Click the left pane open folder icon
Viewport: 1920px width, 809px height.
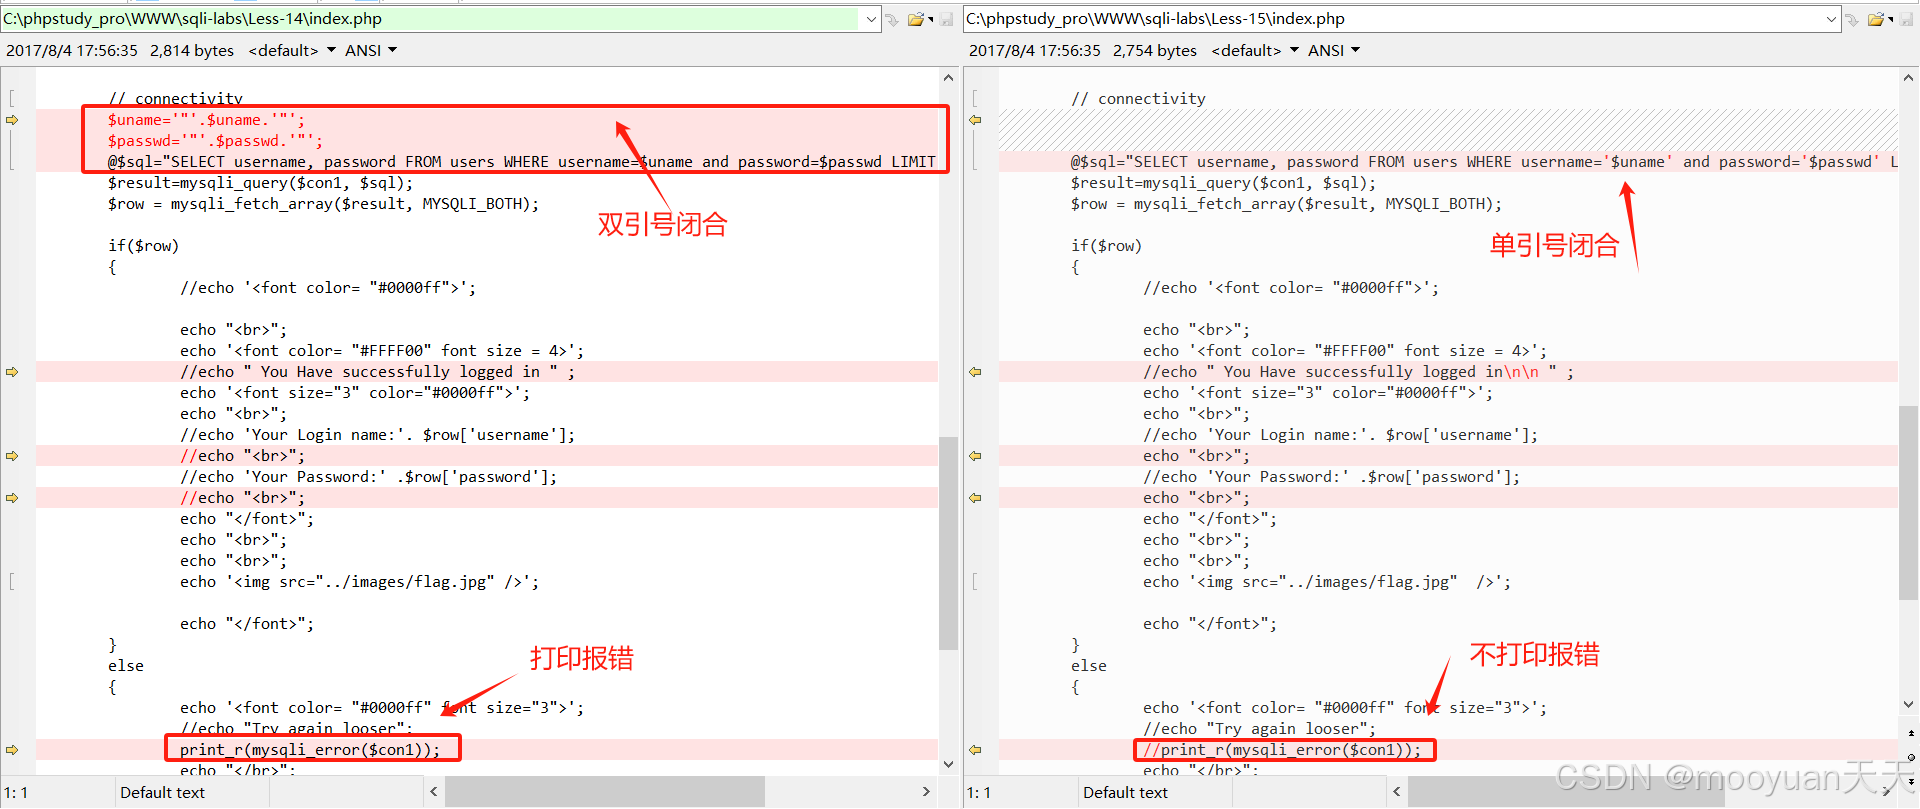point(915,19)
